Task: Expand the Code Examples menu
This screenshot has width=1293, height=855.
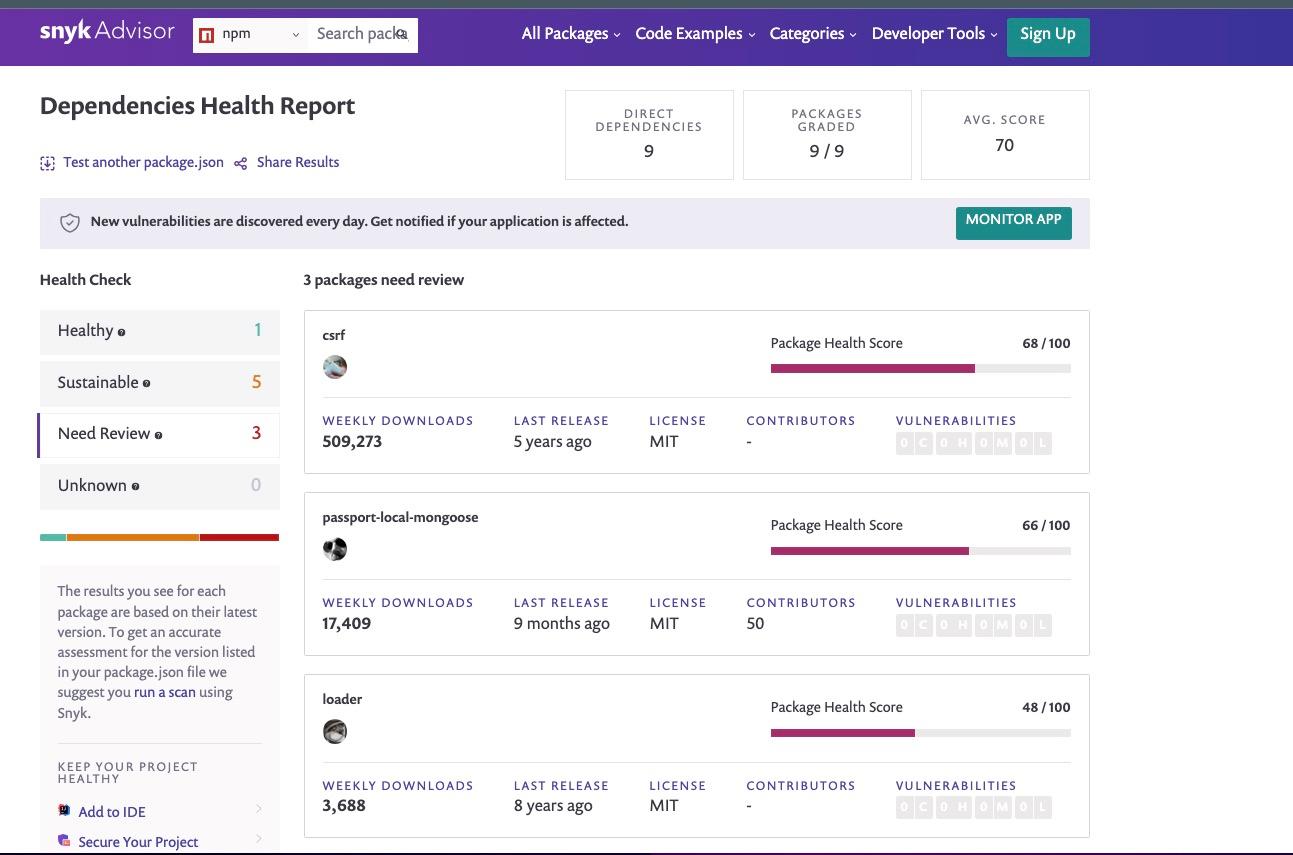Action: click(695, 34)
